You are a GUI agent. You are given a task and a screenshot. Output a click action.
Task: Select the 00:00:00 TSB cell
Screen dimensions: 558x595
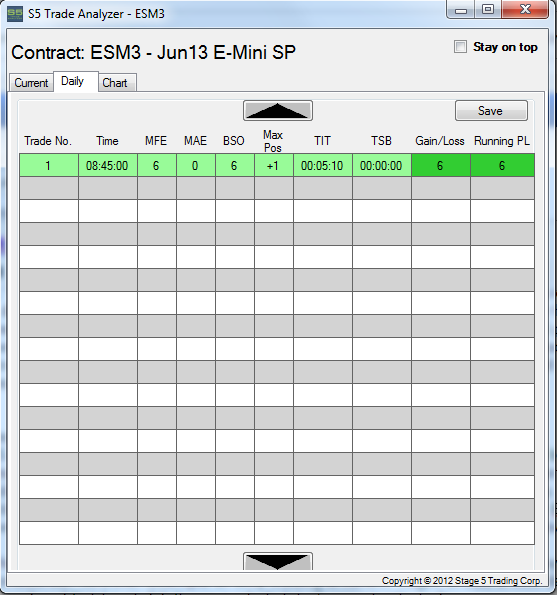tap(382, 165)
